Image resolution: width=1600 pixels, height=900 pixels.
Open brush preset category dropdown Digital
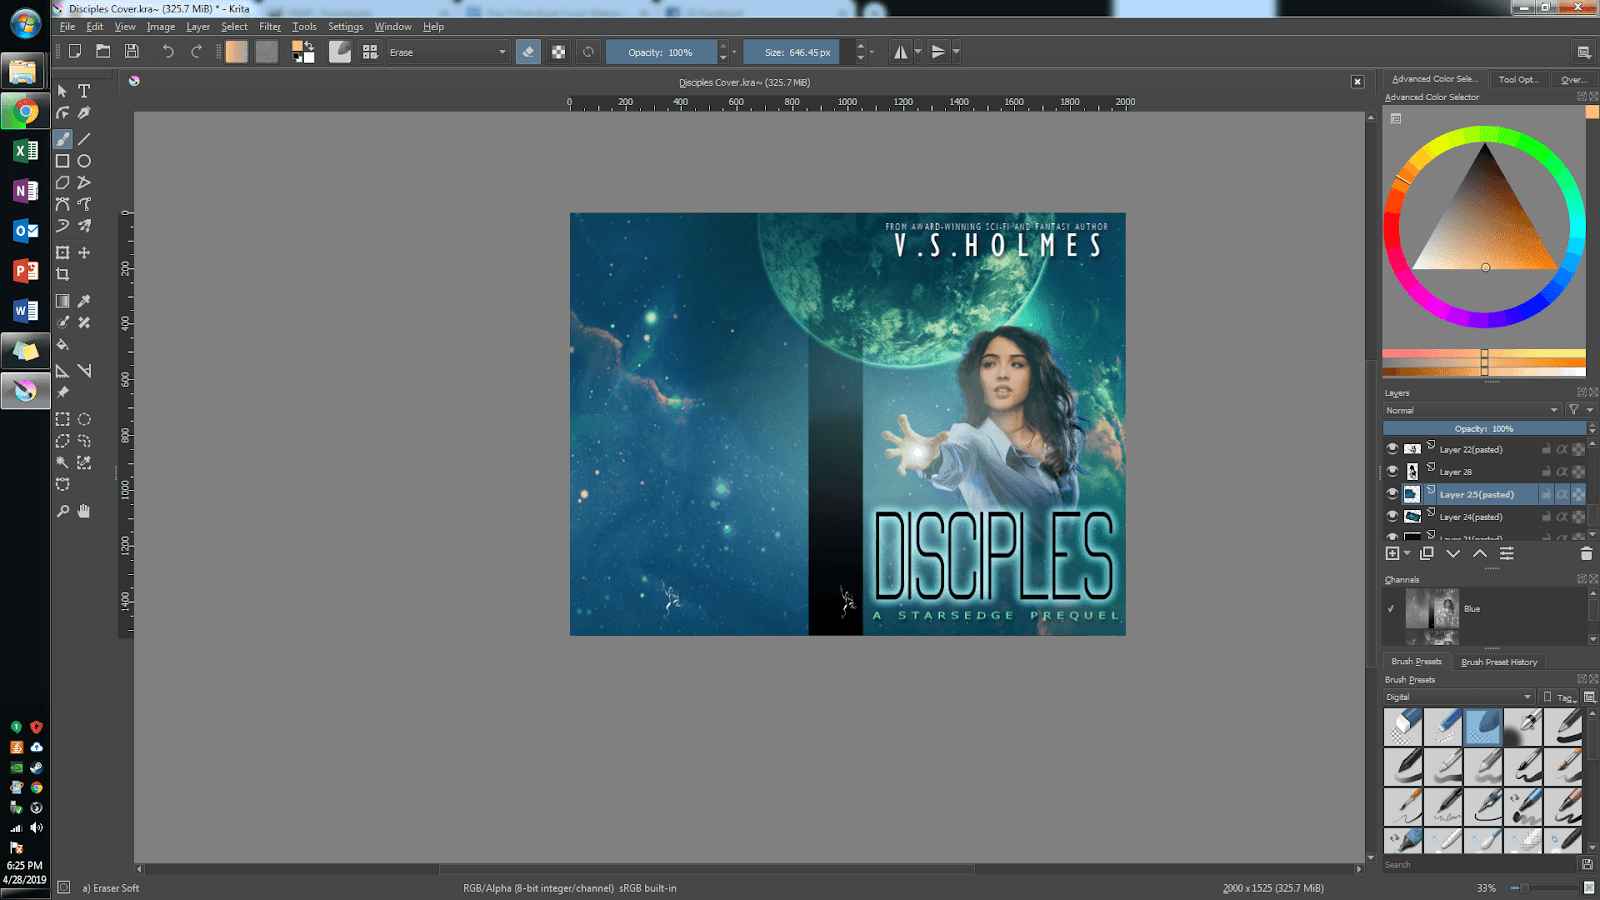[1459, 697]
